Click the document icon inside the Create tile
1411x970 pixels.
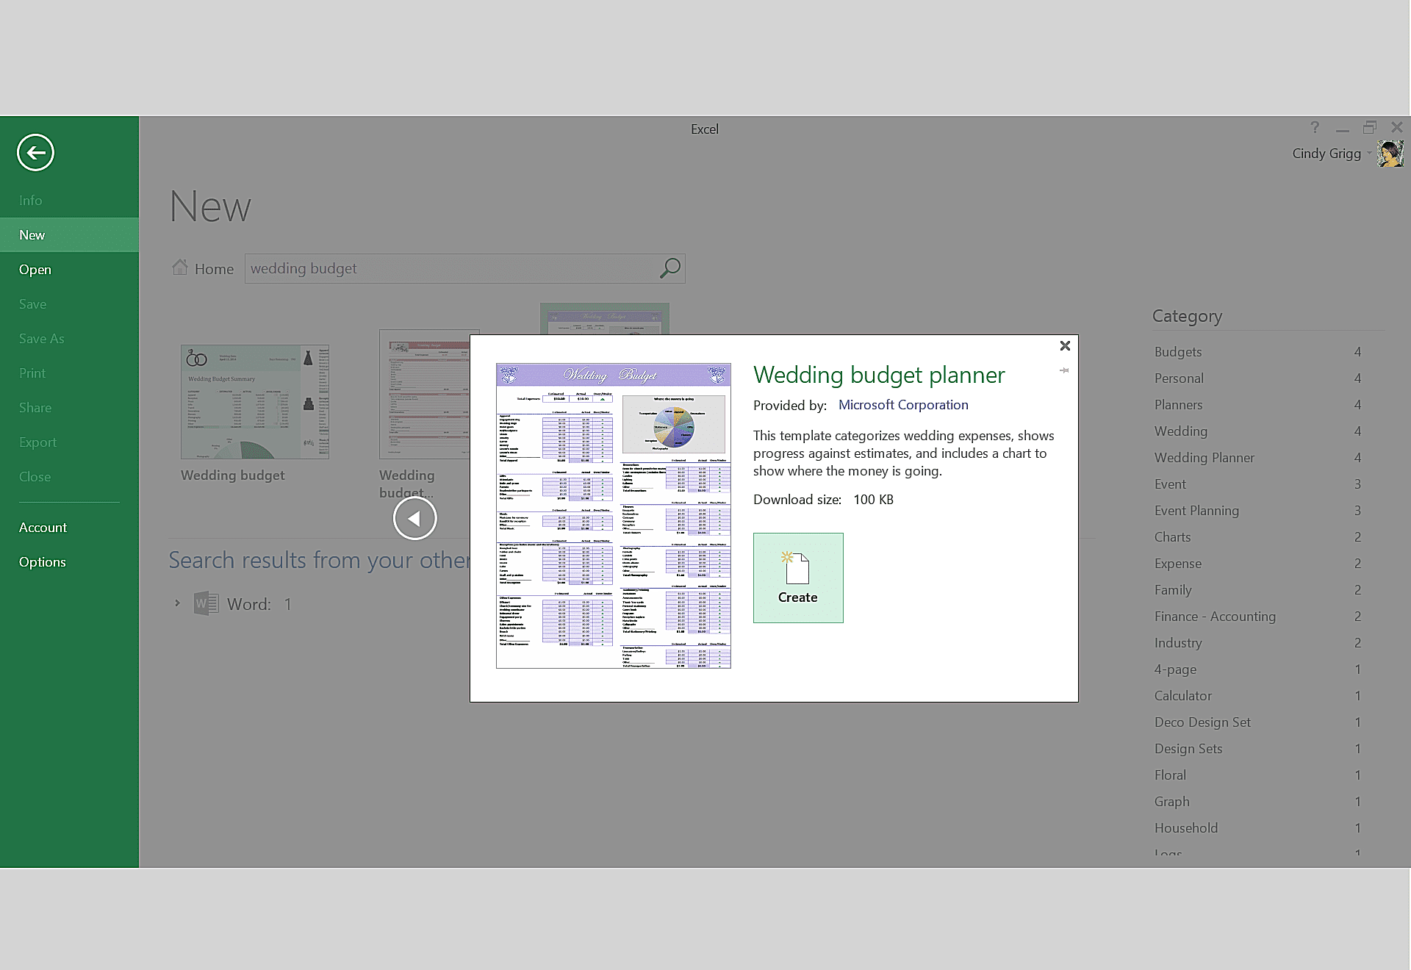(797, 568)
